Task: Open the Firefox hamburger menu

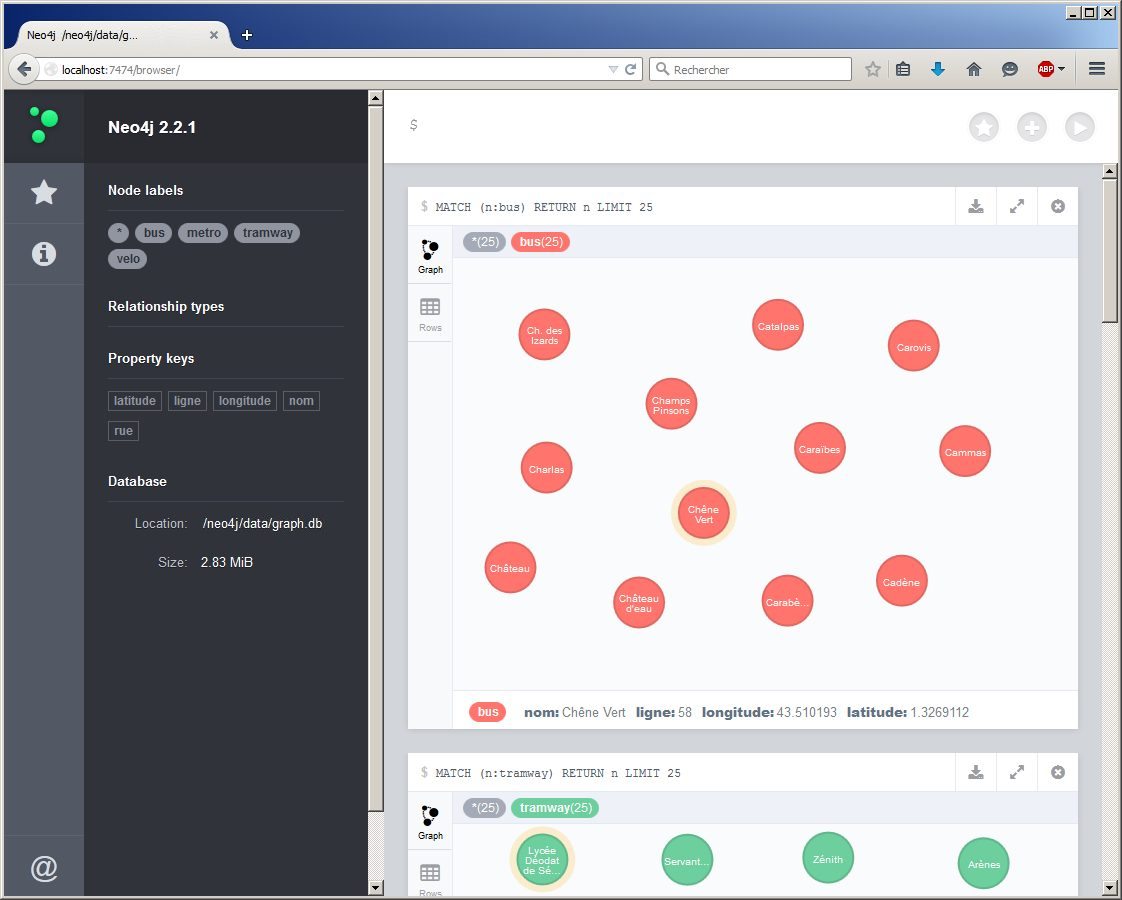Action: click(x=1097, y=69)
